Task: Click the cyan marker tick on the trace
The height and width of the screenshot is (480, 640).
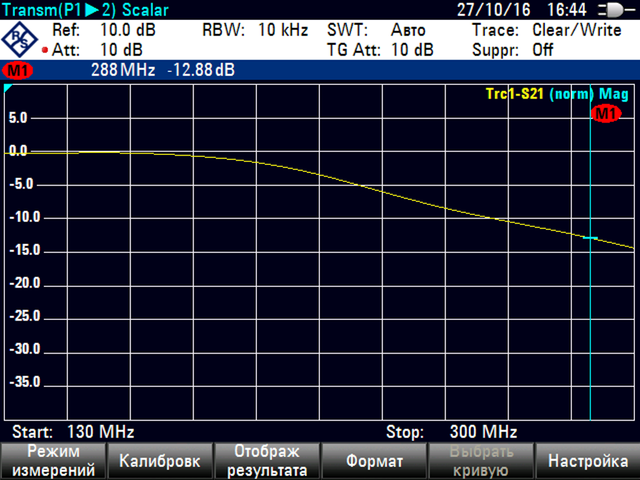Action: [590, 238]
